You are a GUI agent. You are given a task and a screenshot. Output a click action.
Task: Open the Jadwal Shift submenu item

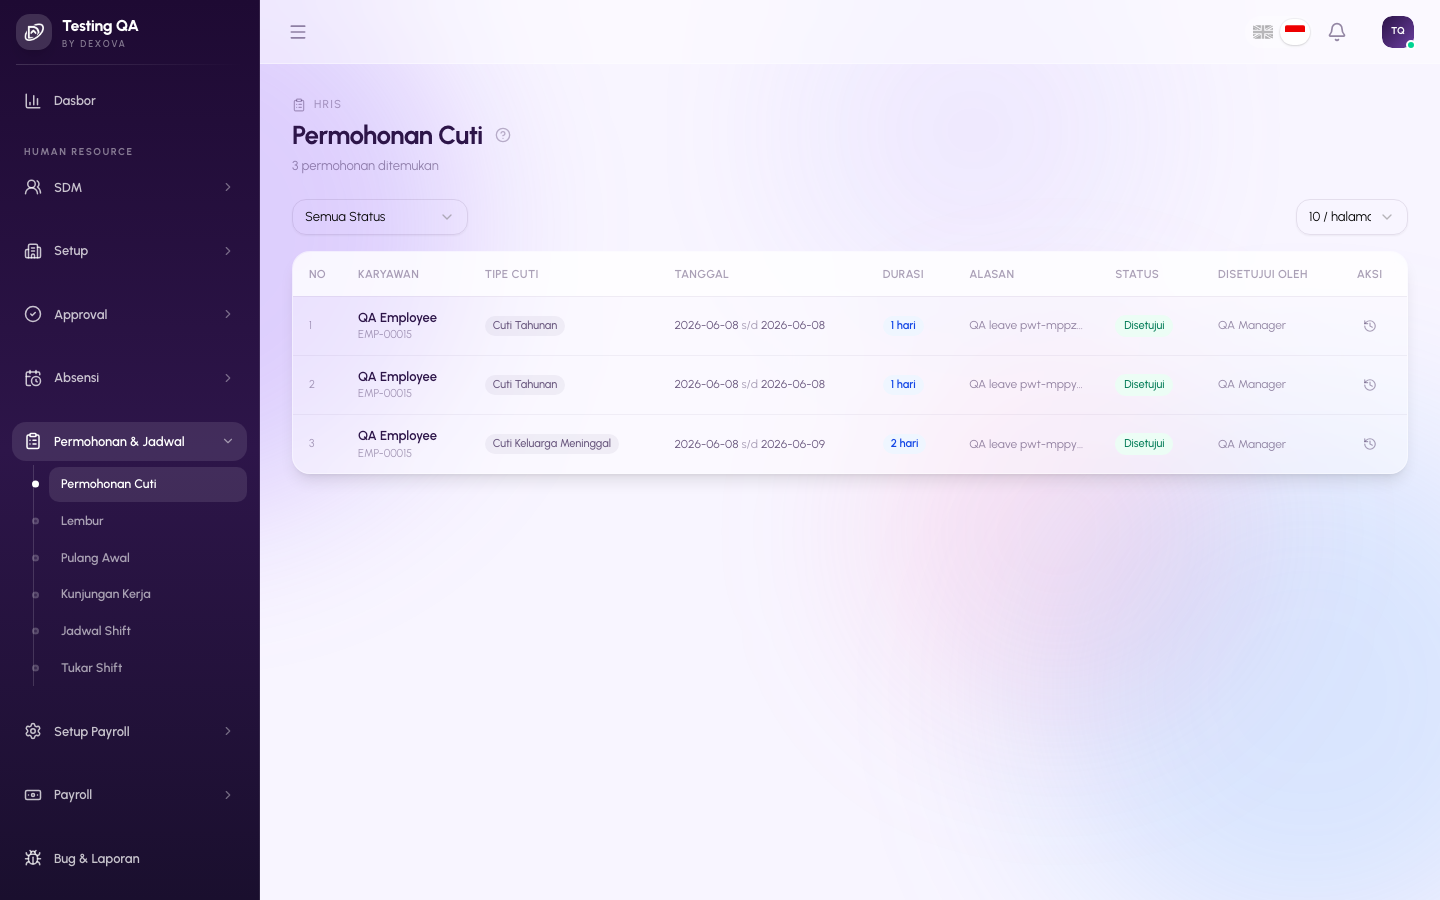(148, 631)
